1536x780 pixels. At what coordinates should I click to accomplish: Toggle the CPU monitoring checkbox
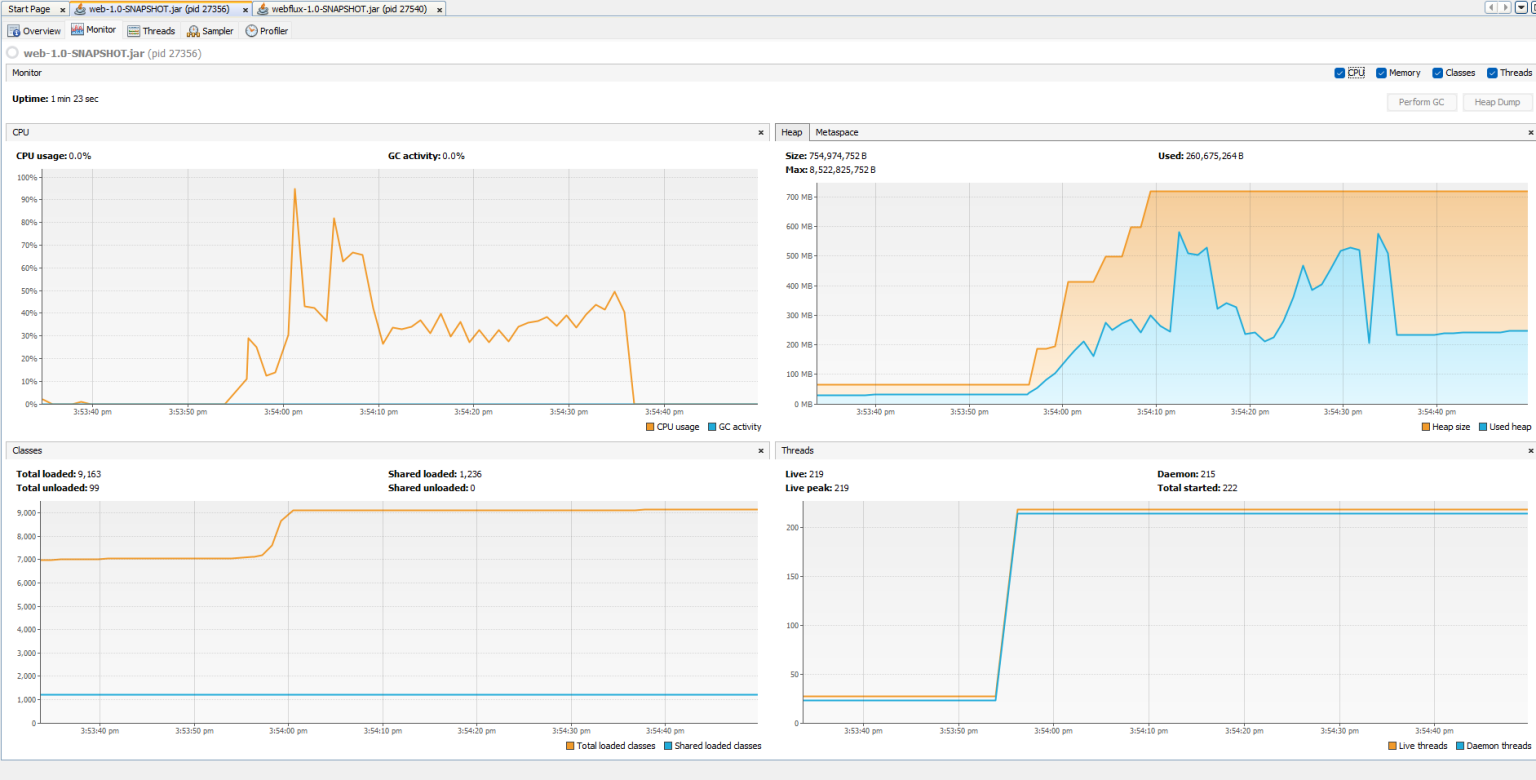[x=1340, y=72]
